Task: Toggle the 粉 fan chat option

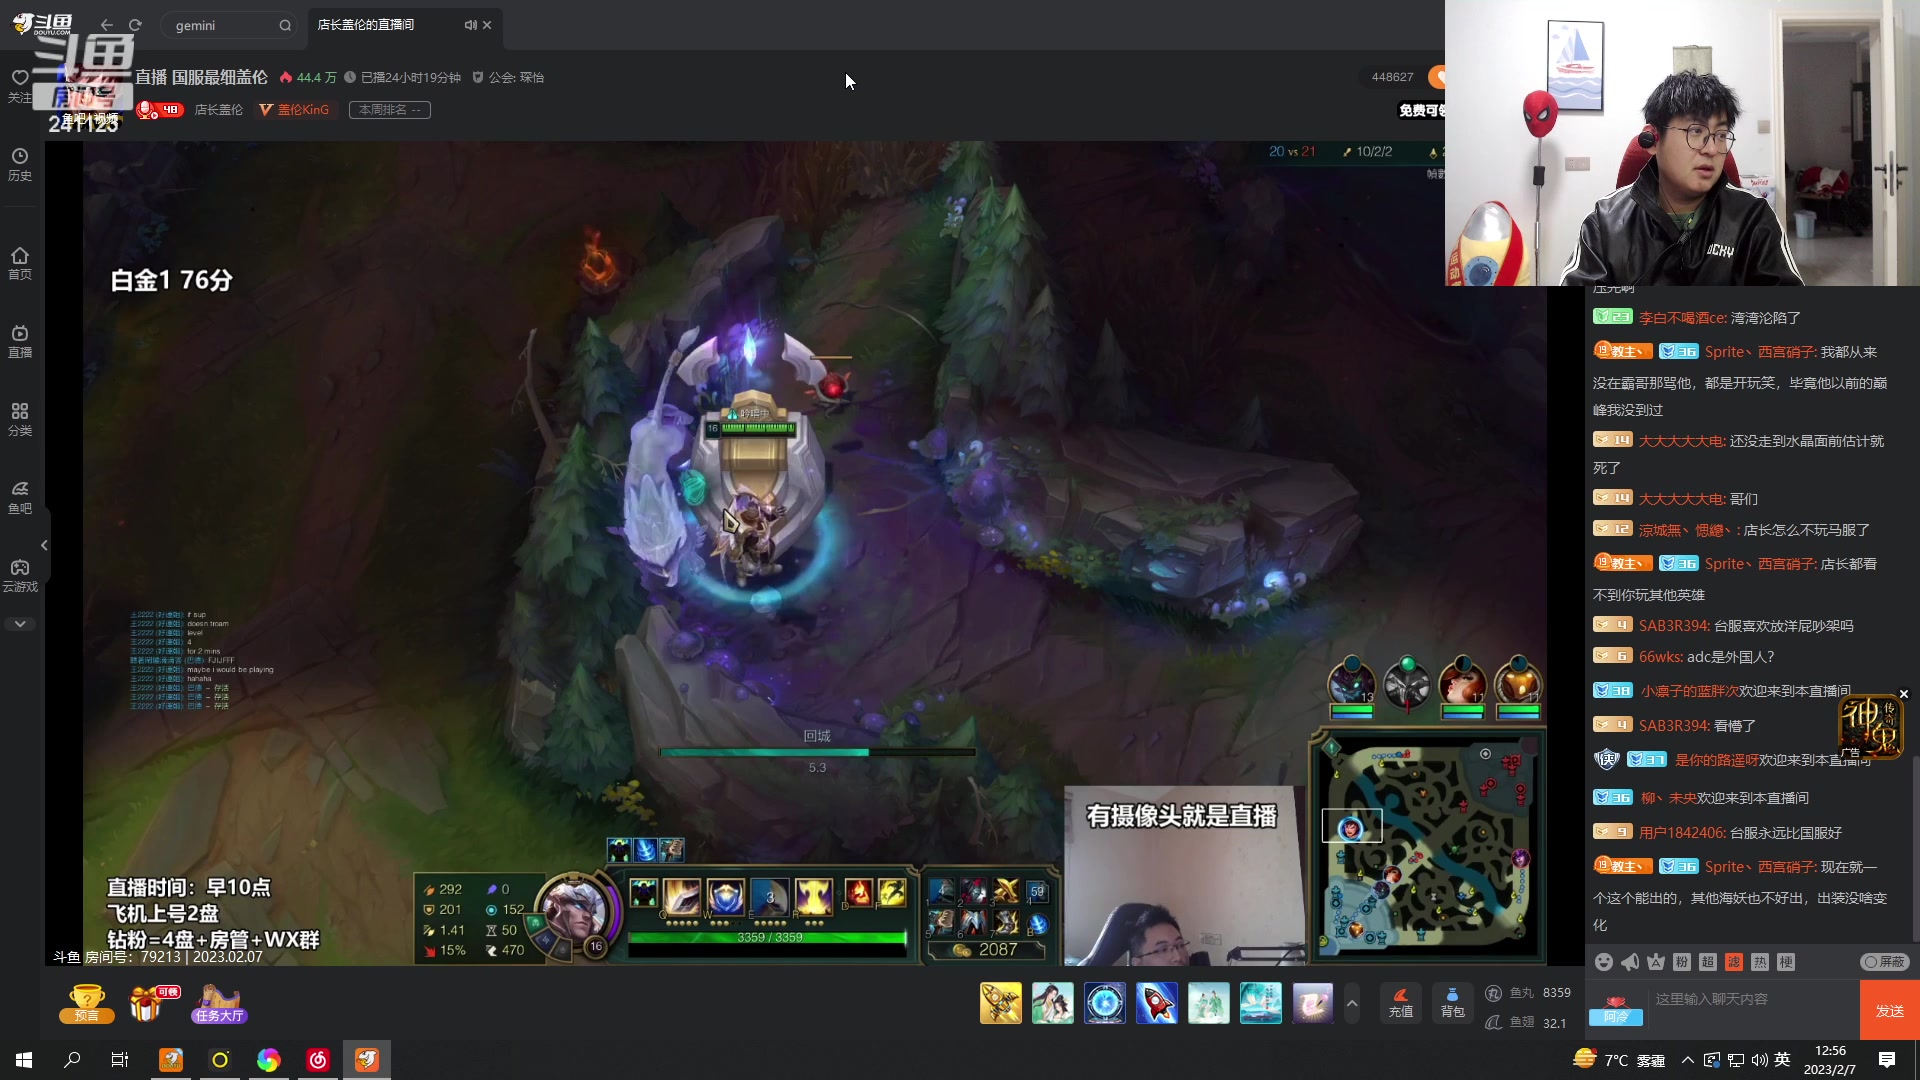Action: (1682, 962)
